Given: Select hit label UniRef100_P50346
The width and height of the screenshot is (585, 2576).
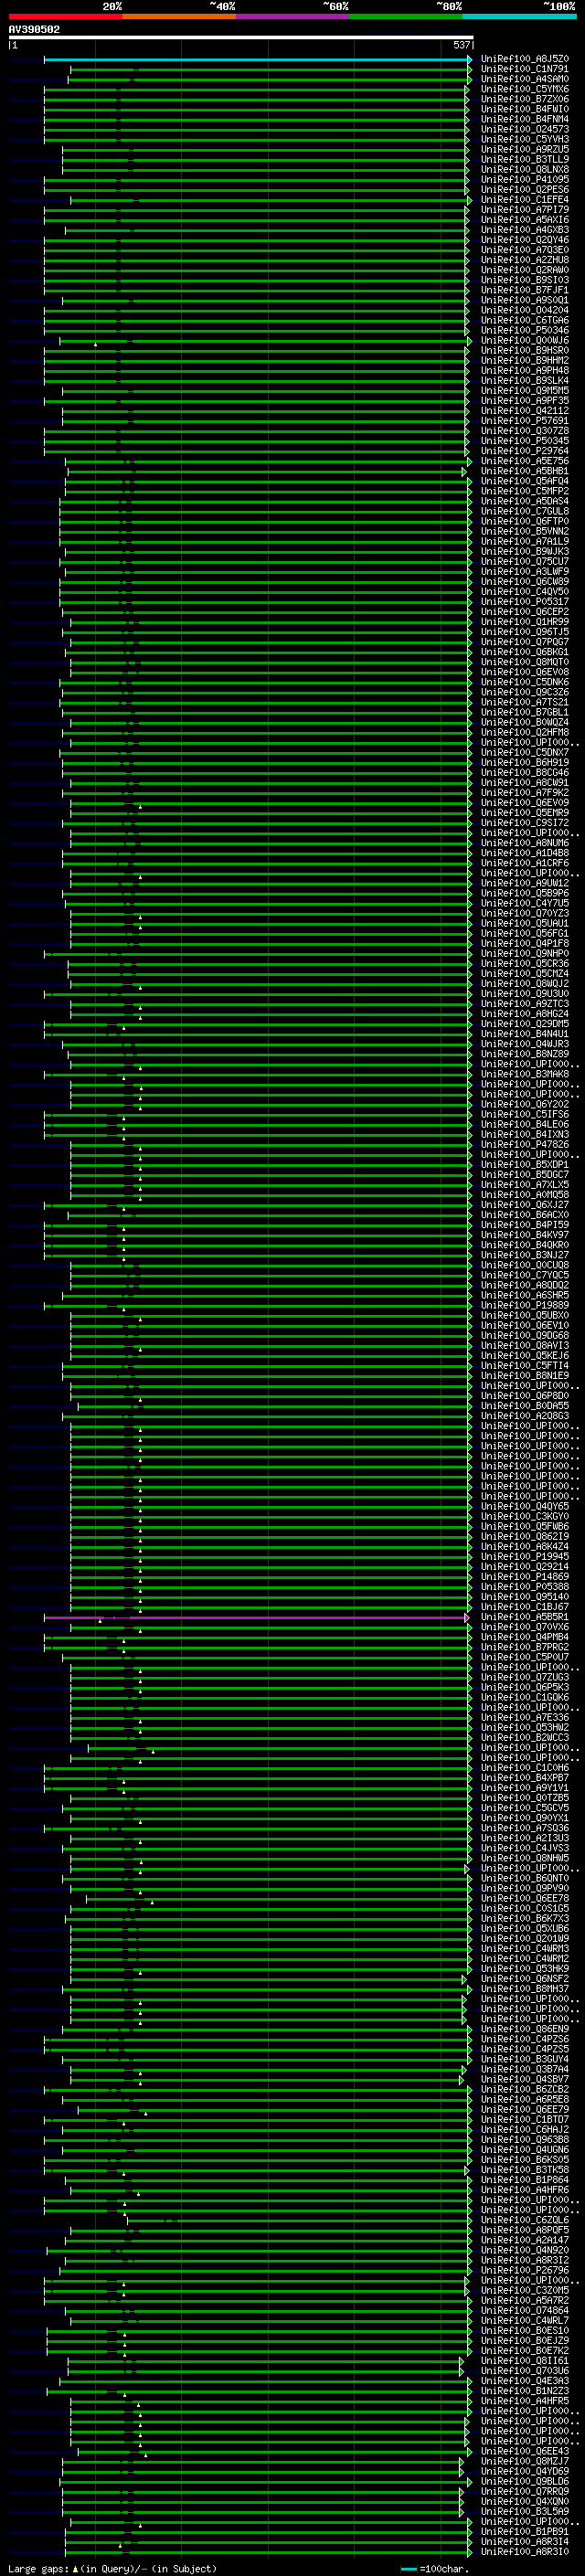Looking at the screenshot, I should point(525,330).
